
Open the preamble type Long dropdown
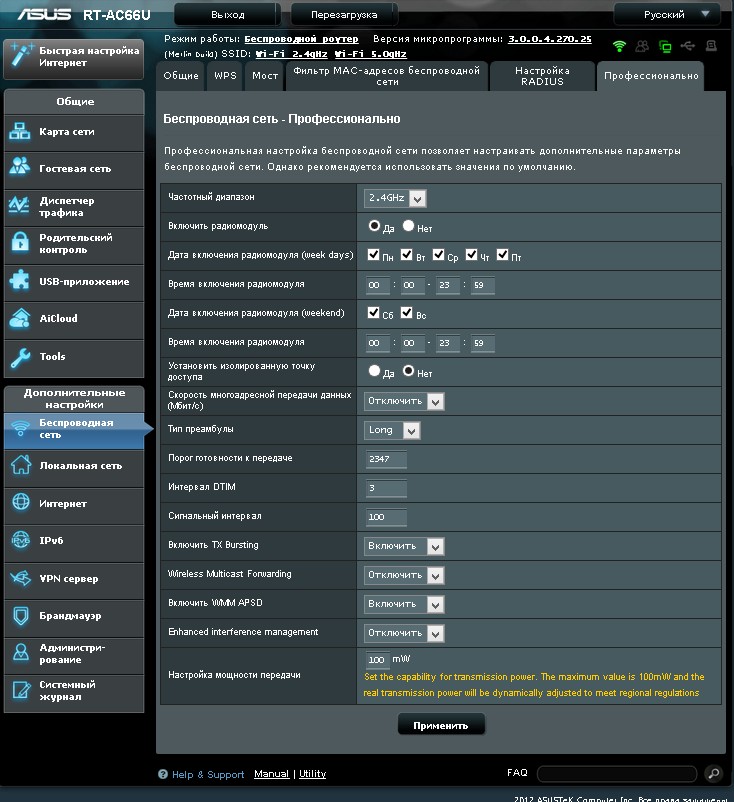pyautogui.click(x=392, y=430)
